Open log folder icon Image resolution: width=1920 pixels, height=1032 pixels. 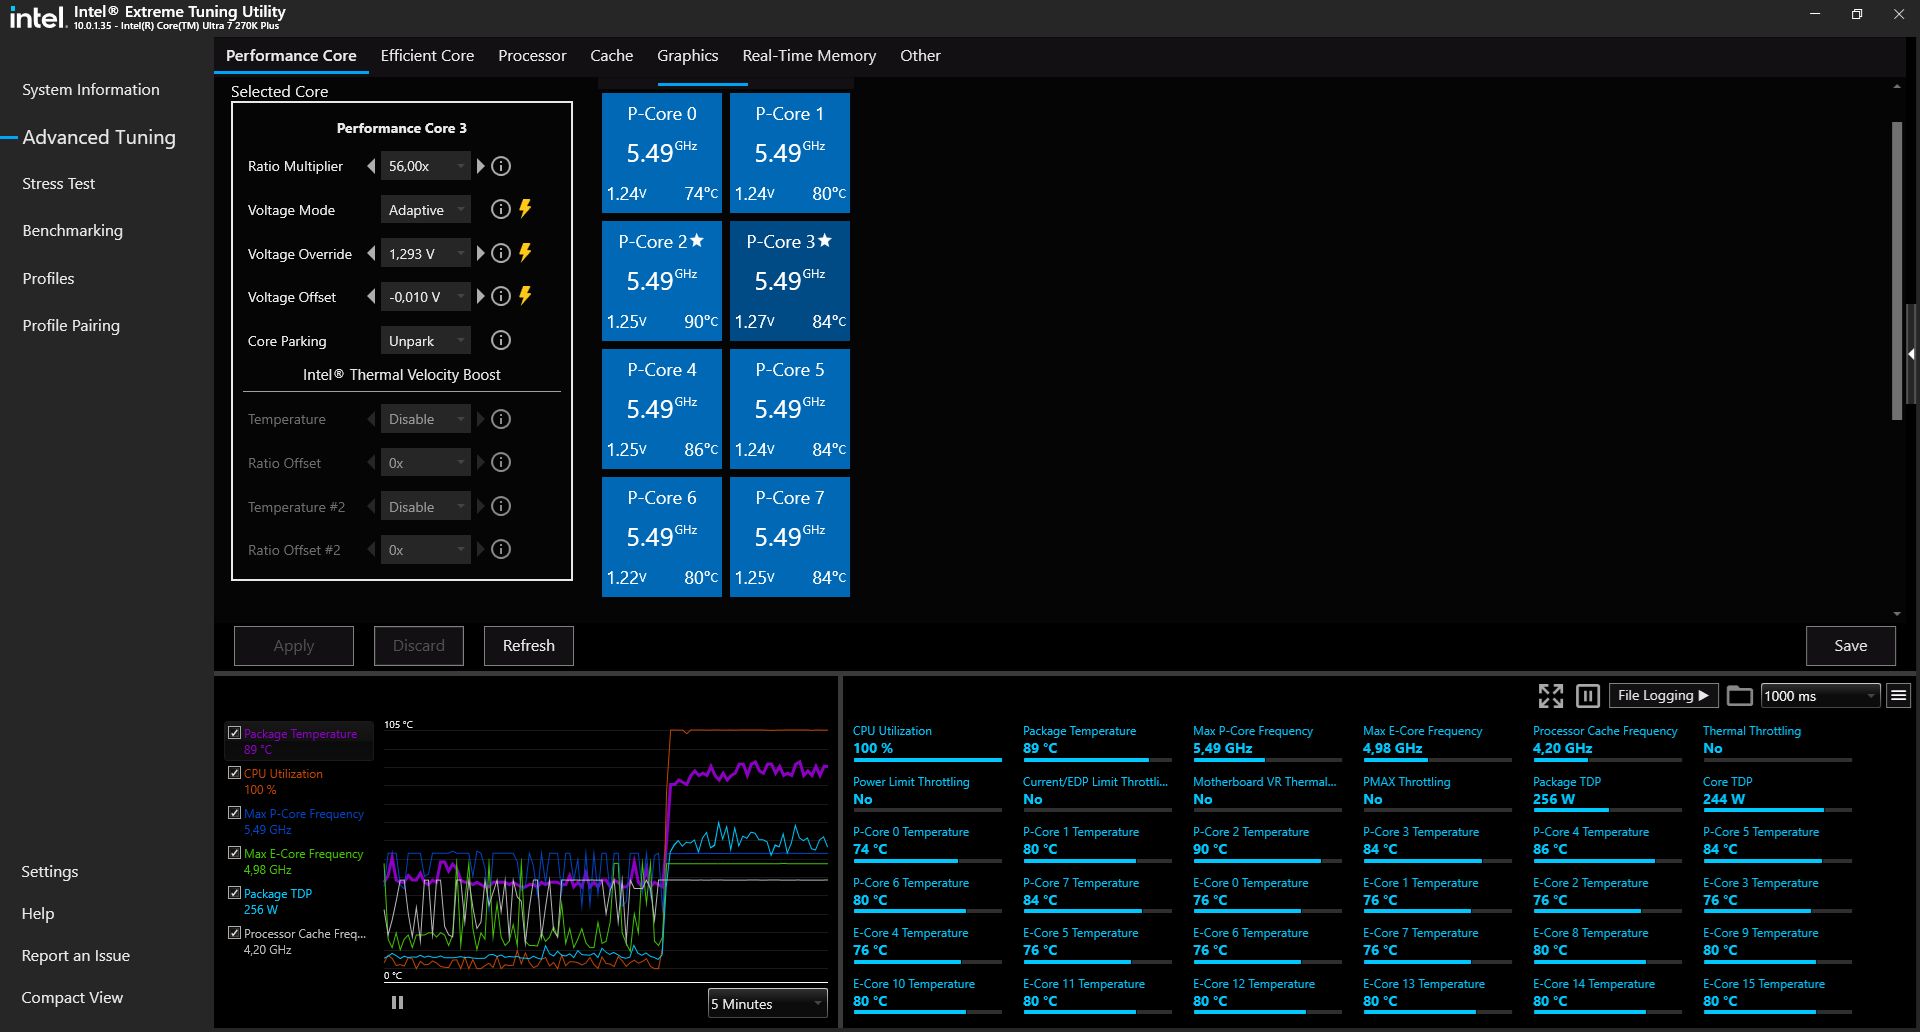1740,696
